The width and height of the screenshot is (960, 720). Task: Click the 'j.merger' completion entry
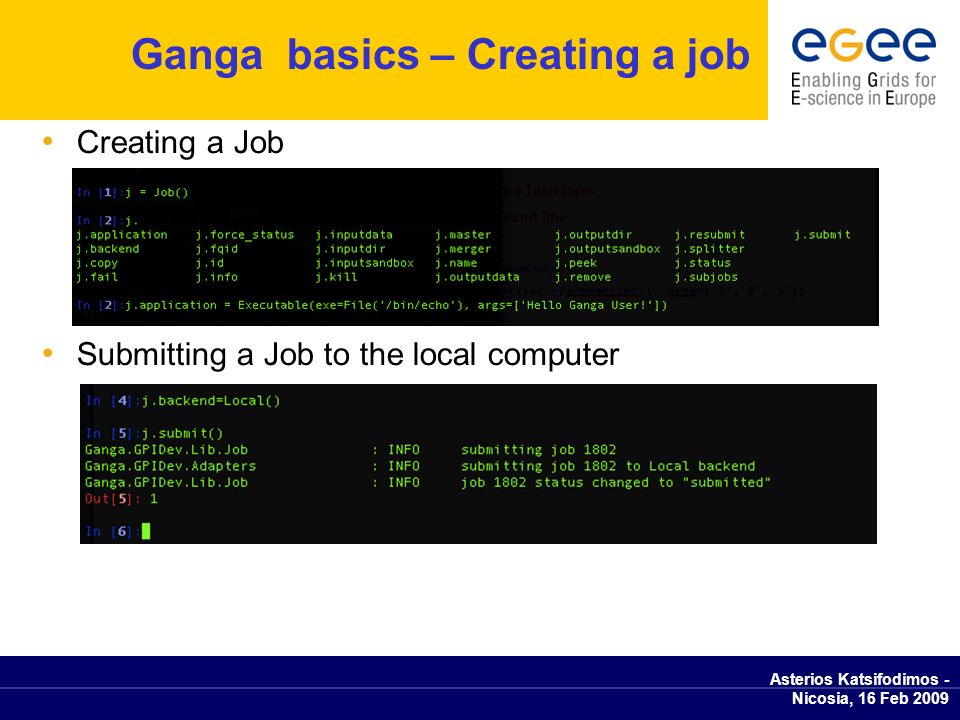[x=463, y=249]
